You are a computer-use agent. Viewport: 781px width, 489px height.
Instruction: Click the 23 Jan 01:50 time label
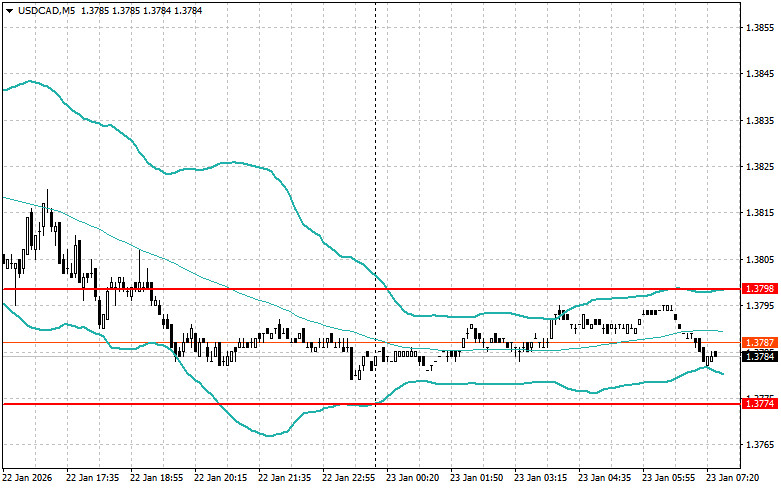pyautogui.click(x=477, y=478)
